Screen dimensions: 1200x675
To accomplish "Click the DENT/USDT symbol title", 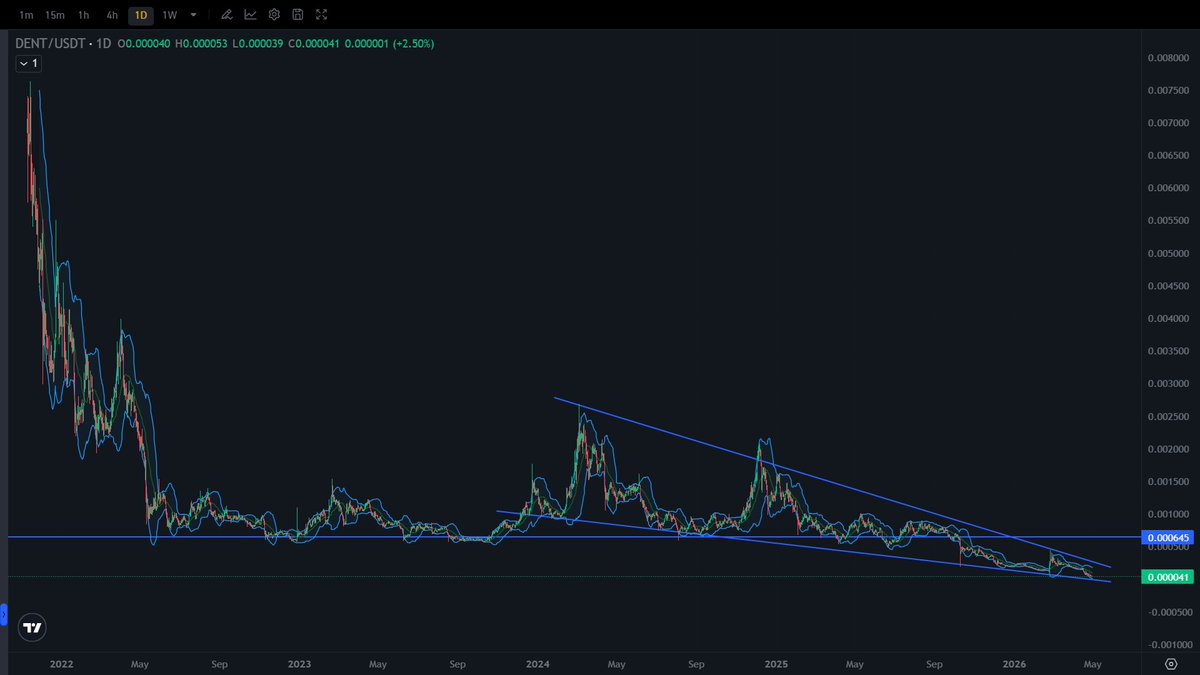I will tap(48, 44).
